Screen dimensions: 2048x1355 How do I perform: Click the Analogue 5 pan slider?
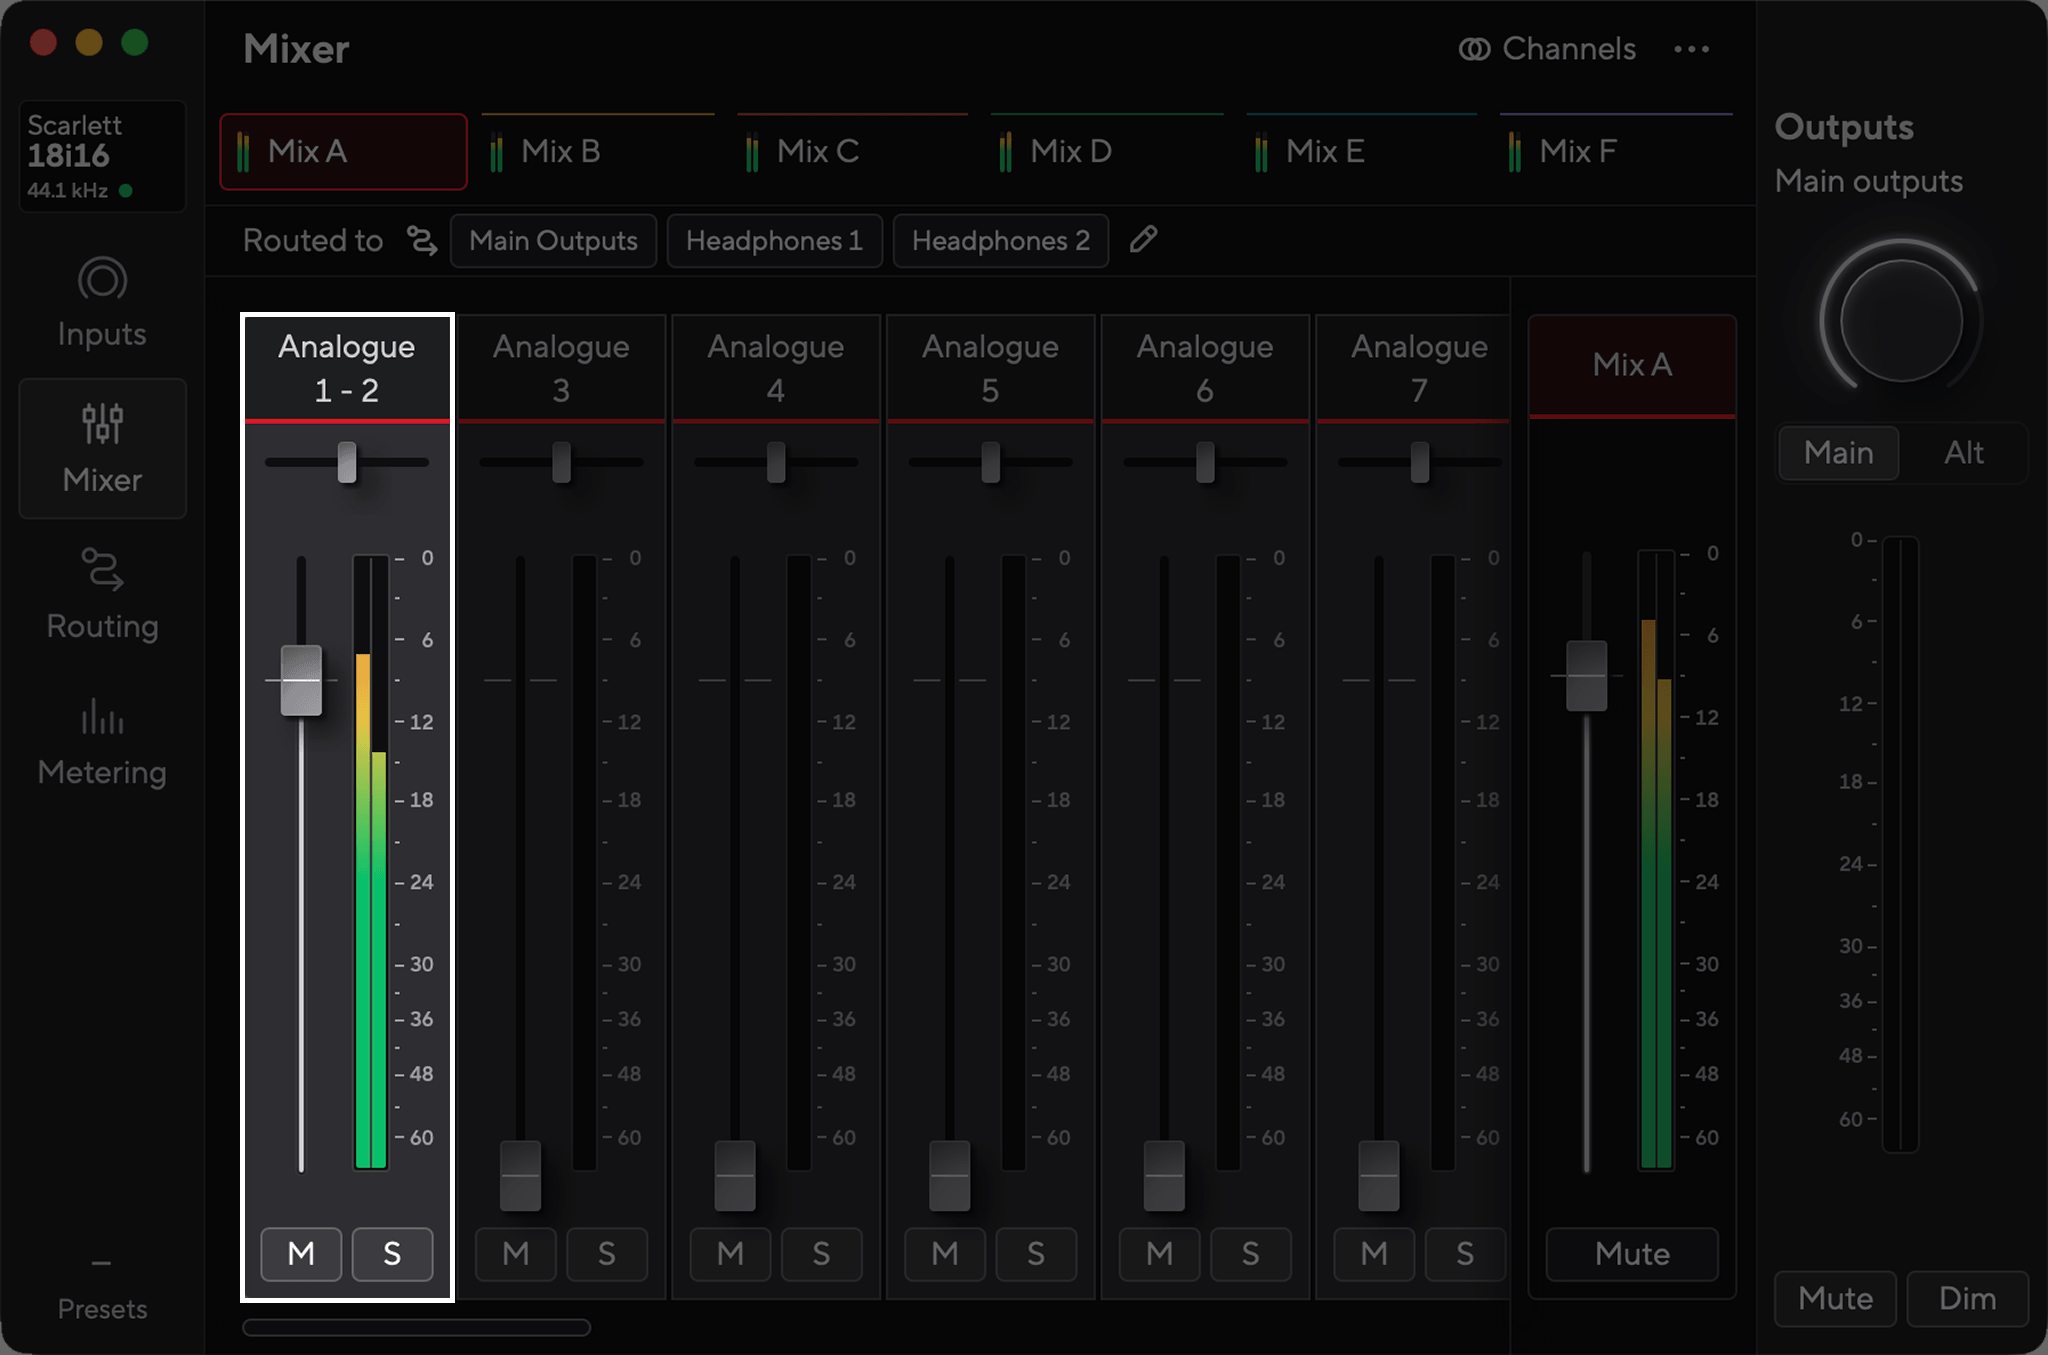pos(990,462)
